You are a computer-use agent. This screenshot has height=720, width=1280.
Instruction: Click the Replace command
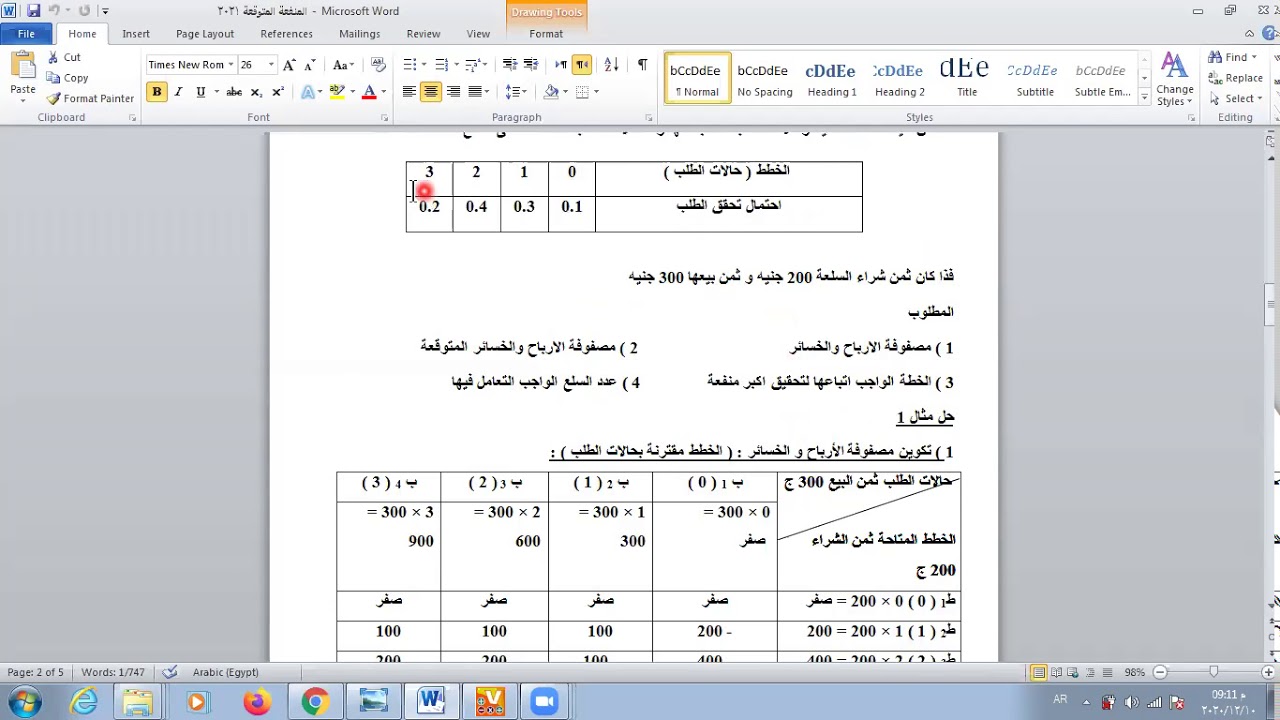click(1236, 78)
